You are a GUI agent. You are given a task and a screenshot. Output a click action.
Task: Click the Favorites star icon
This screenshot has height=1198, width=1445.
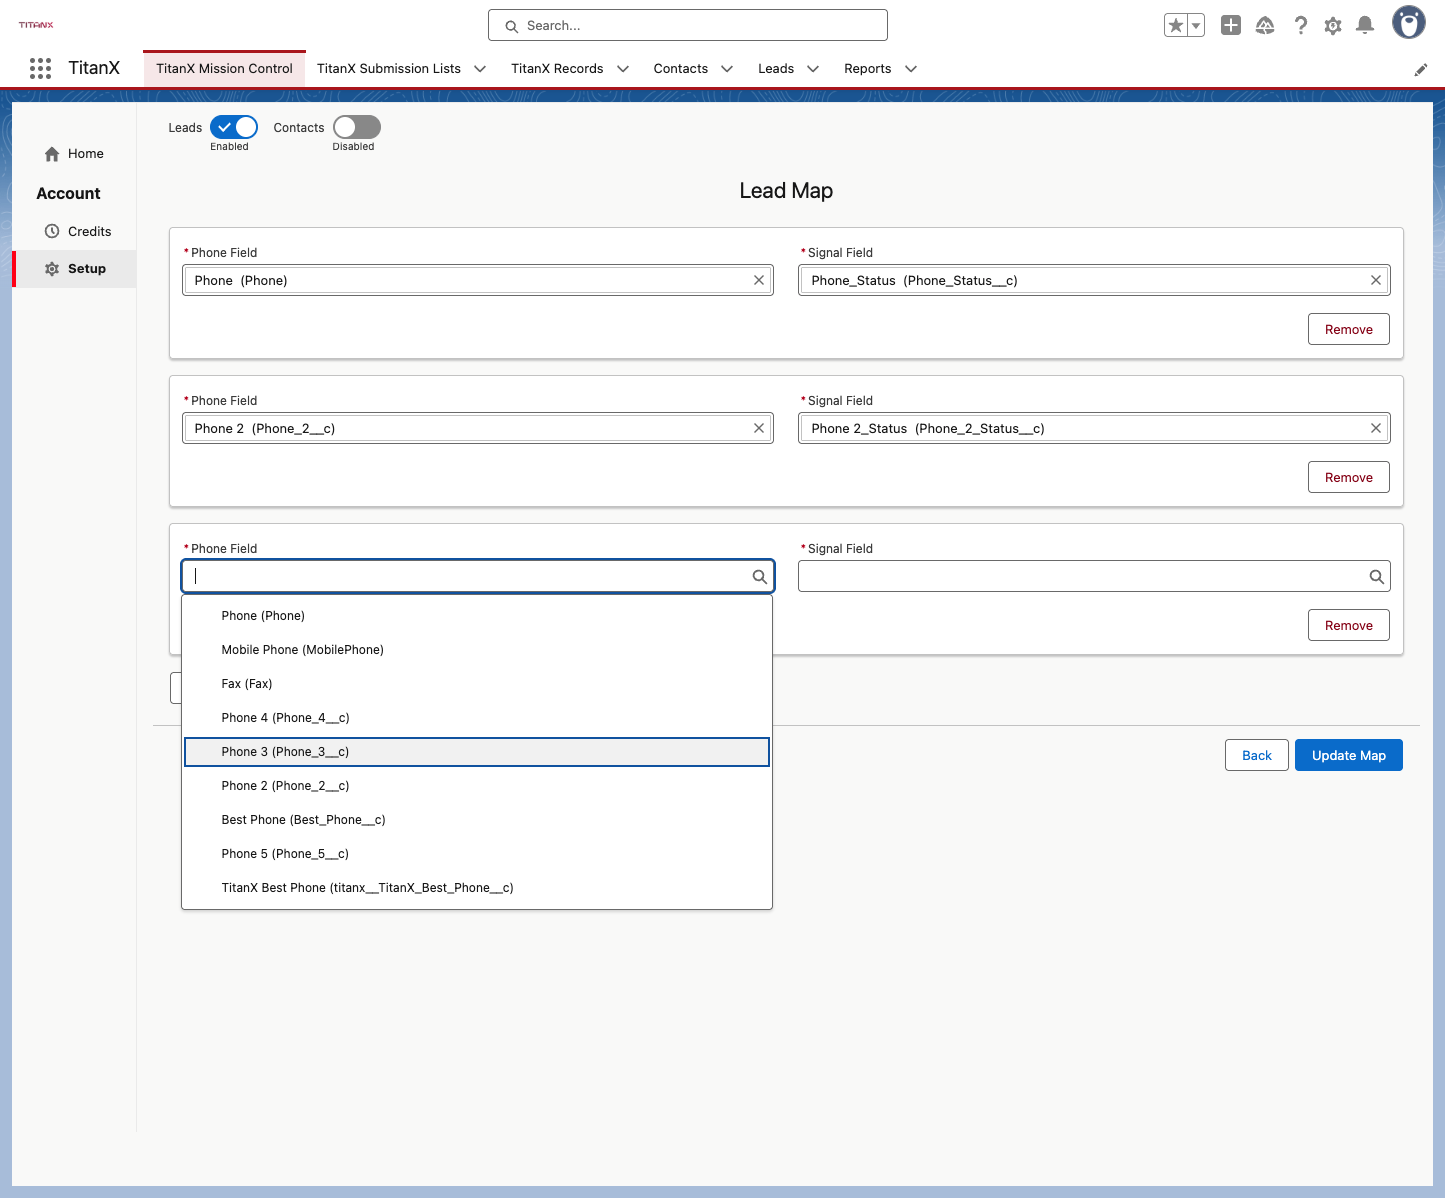1175,25
